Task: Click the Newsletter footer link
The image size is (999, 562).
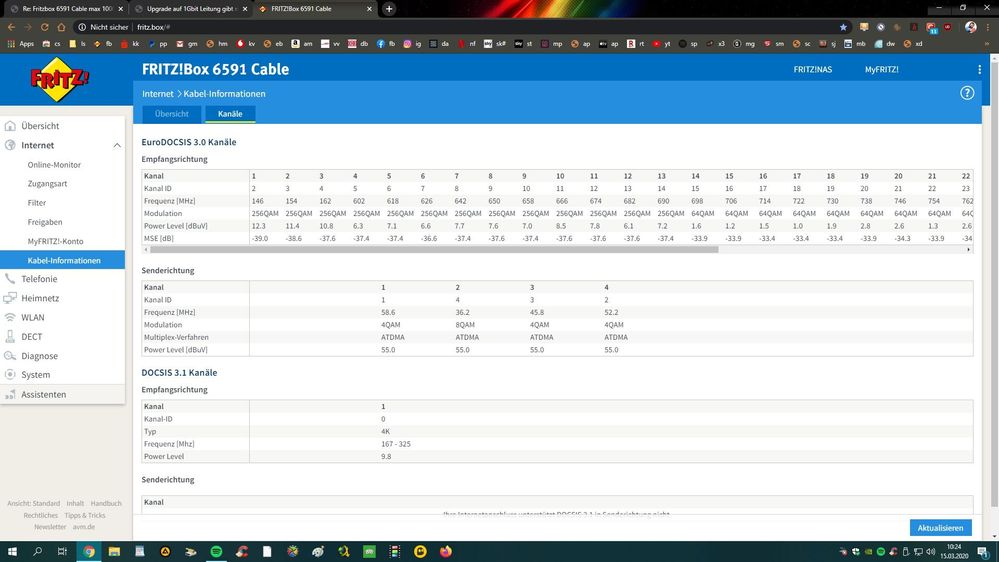Action: coord(50,527)
